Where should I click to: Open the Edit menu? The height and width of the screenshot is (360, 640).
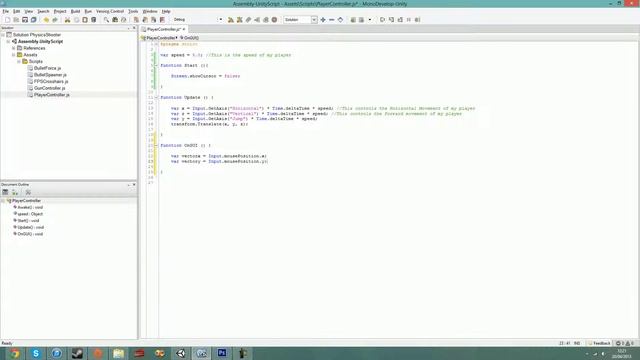[x=16, y=11]
